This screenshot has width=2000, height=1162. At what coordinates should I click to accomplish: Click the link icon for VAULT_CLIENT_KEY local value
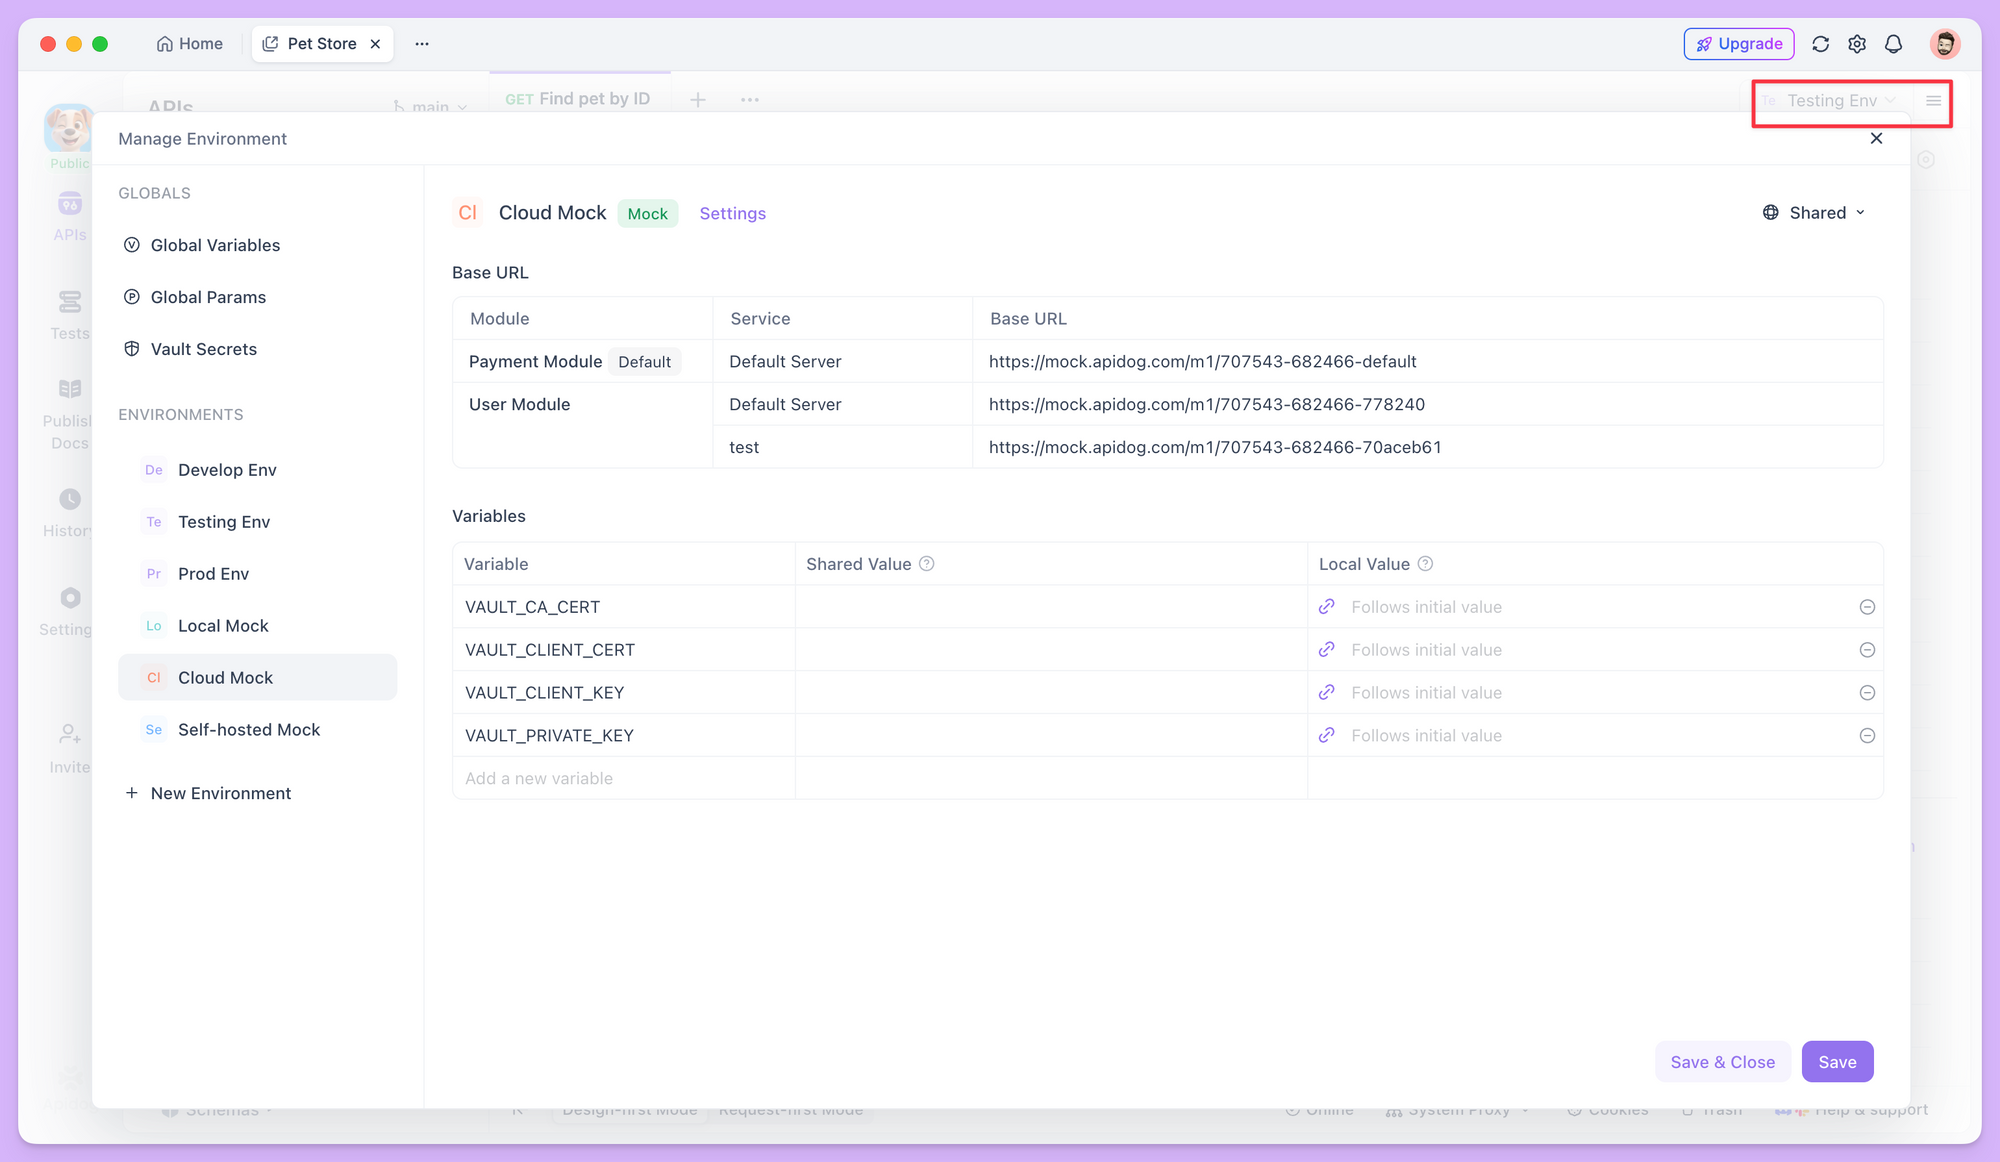(x=1327, y=693)
